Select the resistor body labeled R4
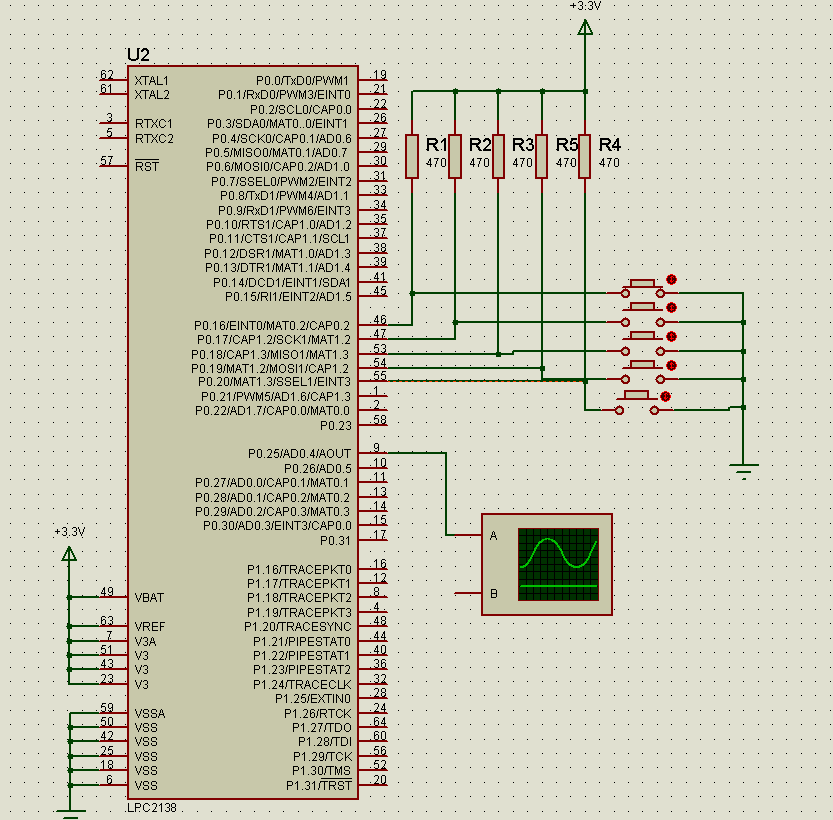The image size is (833, 820). (585, 156)
